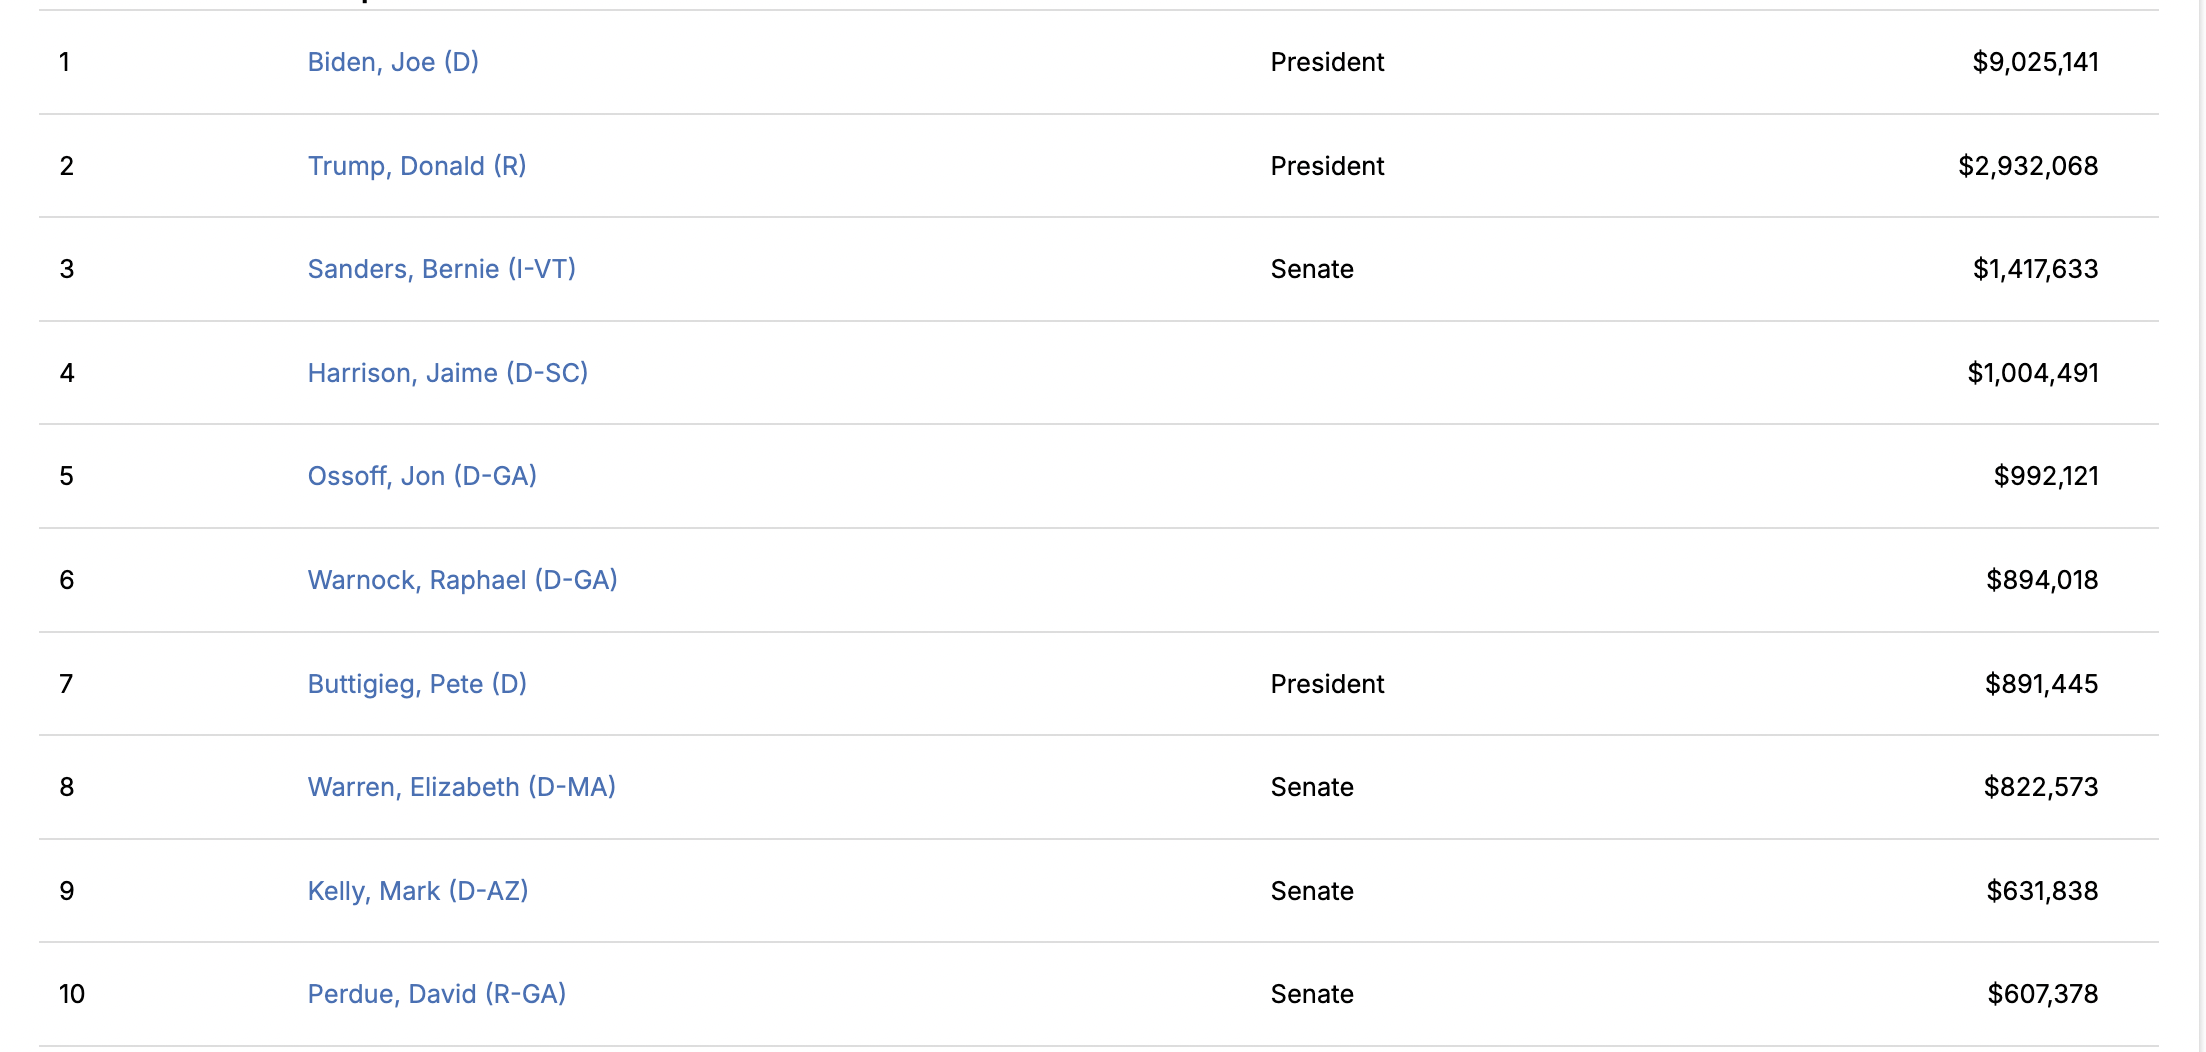Select the Kelly, Mark (D-AZ) link
Viewport: 2206px width, 1052px height.
[417, 891]
